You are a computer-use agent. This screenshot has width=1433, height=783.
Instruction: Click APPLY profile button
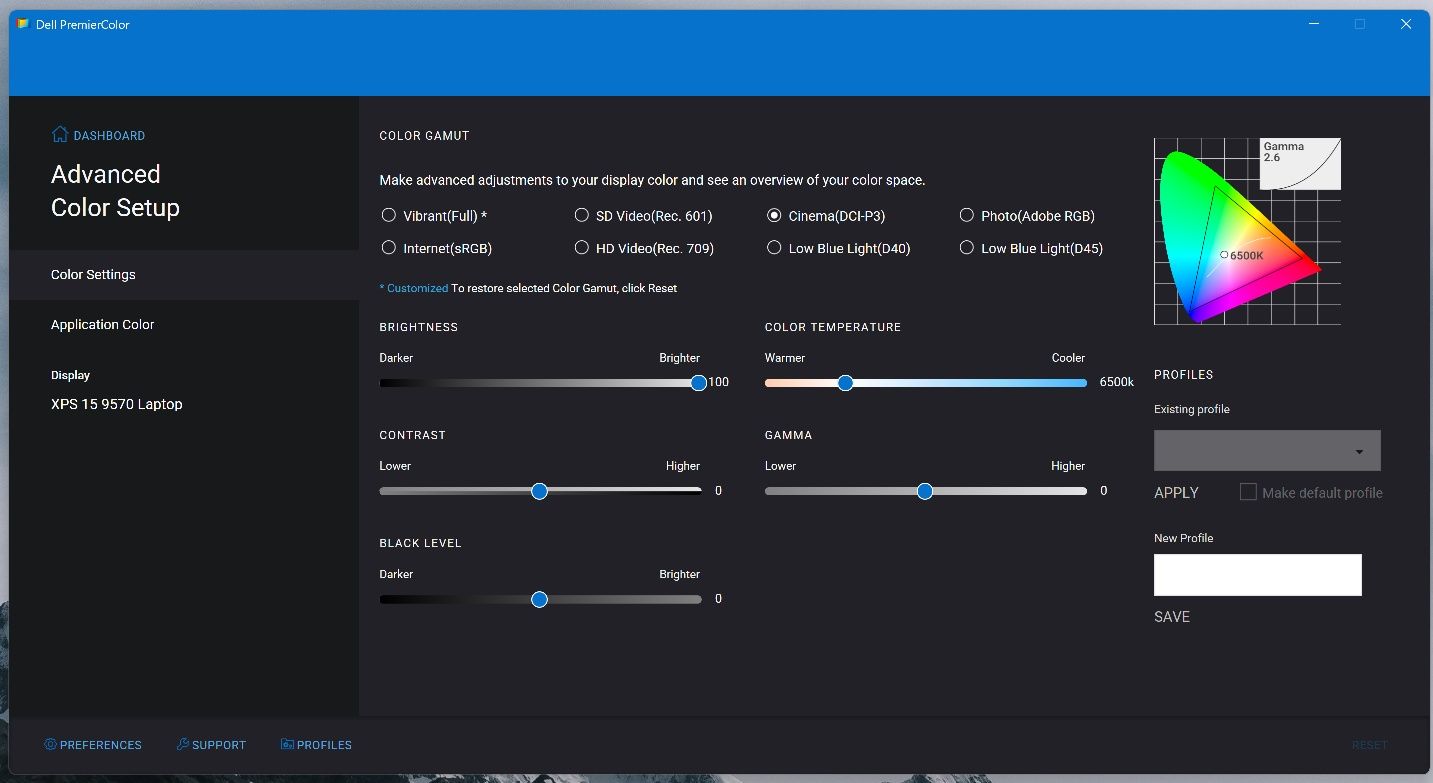coord(1176,493)
